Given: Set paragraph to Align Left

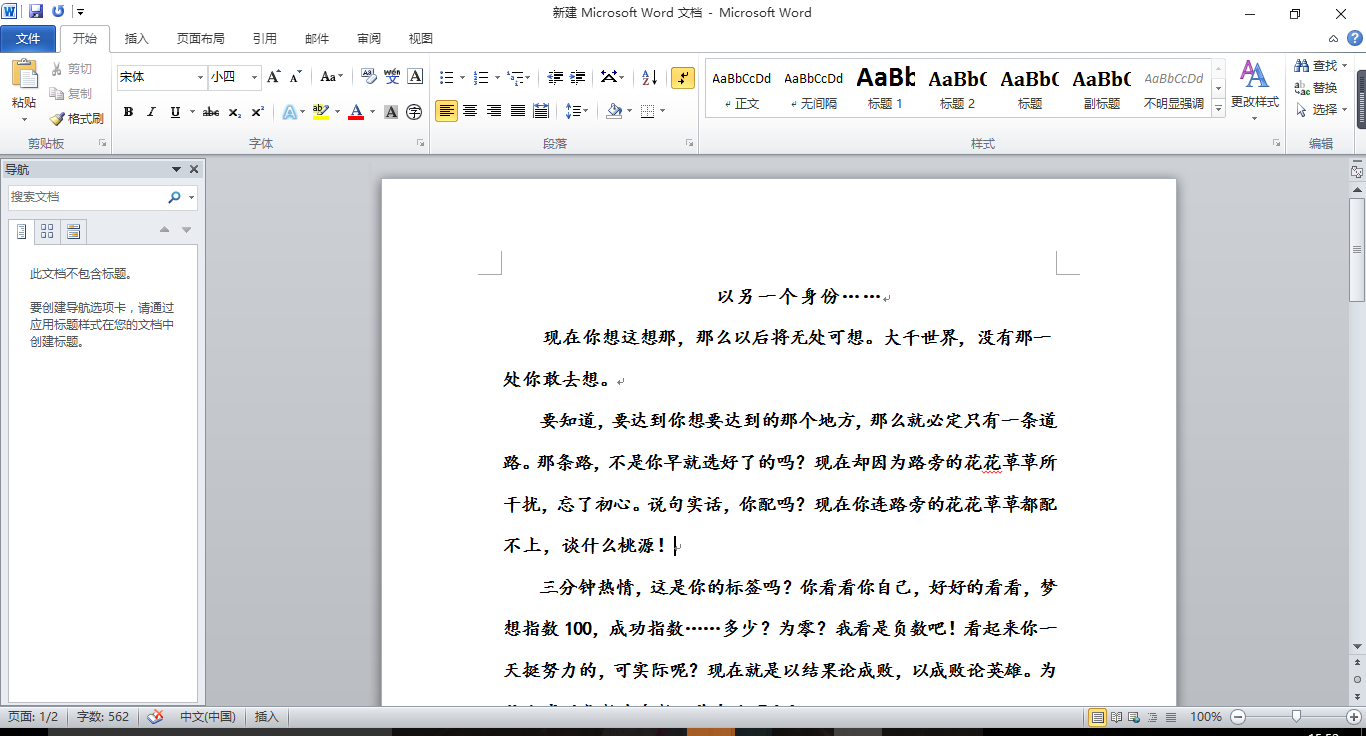Looking at the screenshot, I should click(446, 111).
